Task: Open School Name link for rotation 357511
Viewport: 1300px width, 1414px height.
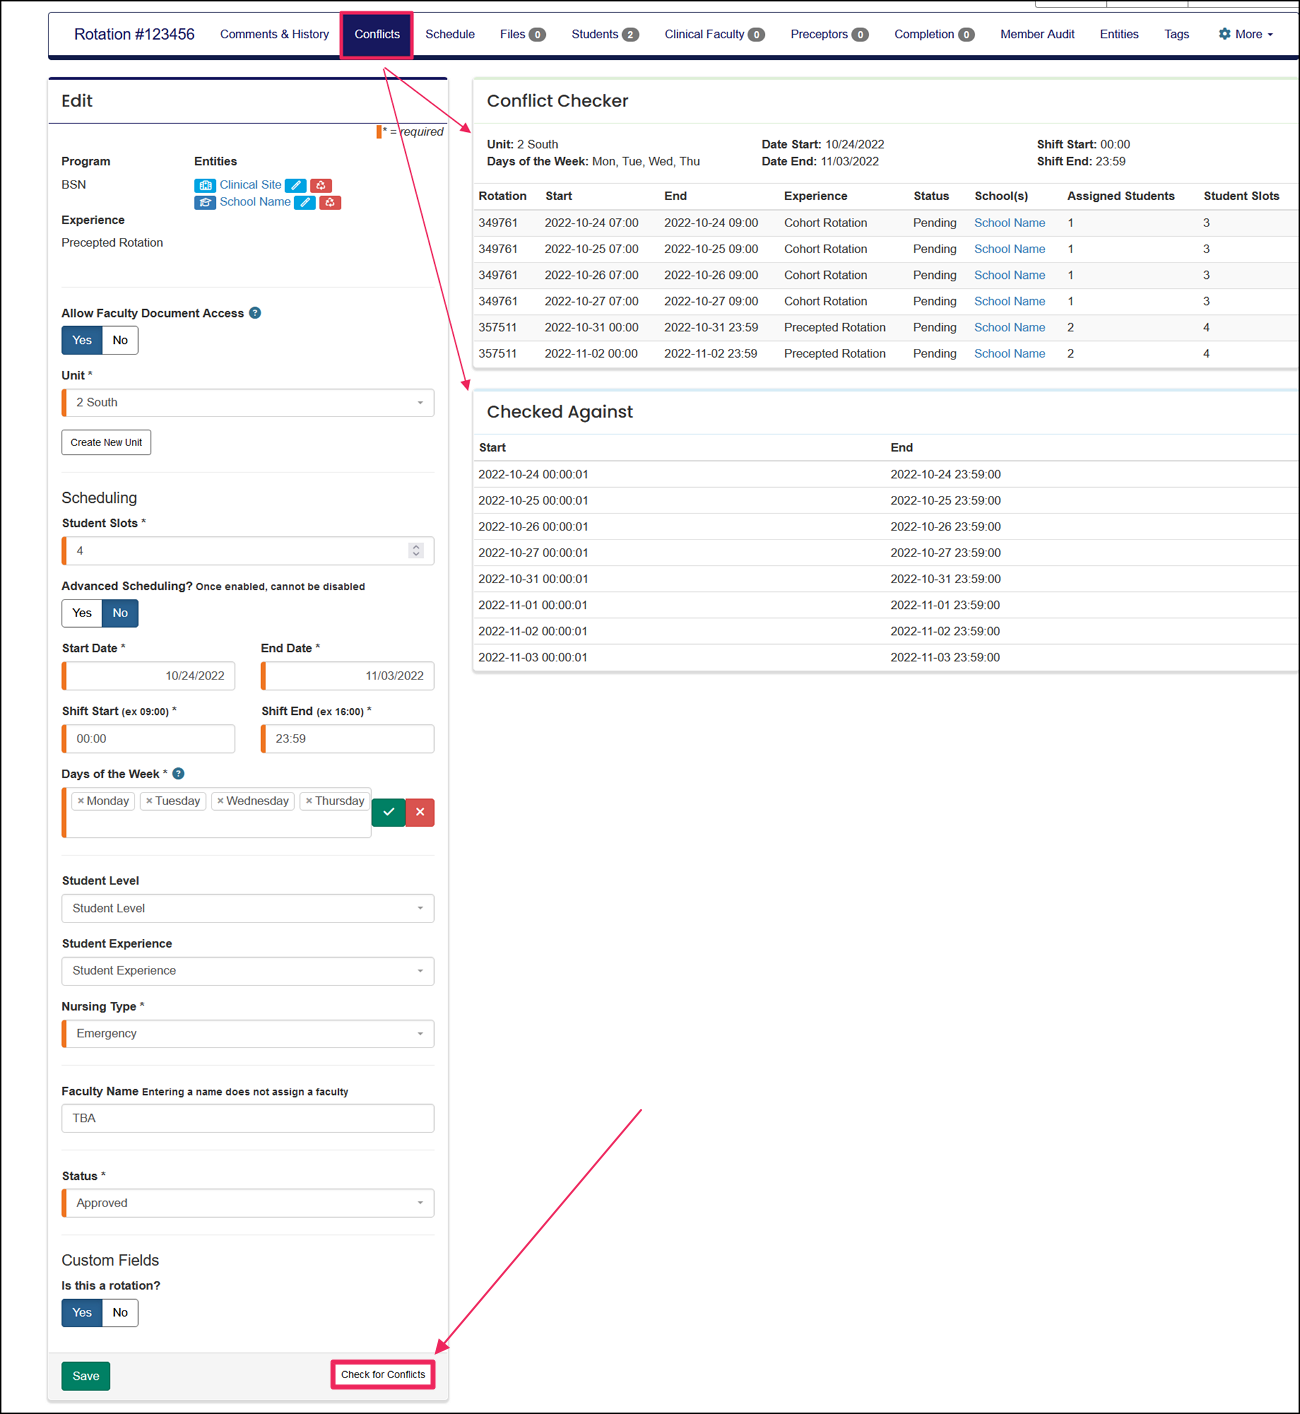Action: pyautogui.click(x=1009, y=327)
